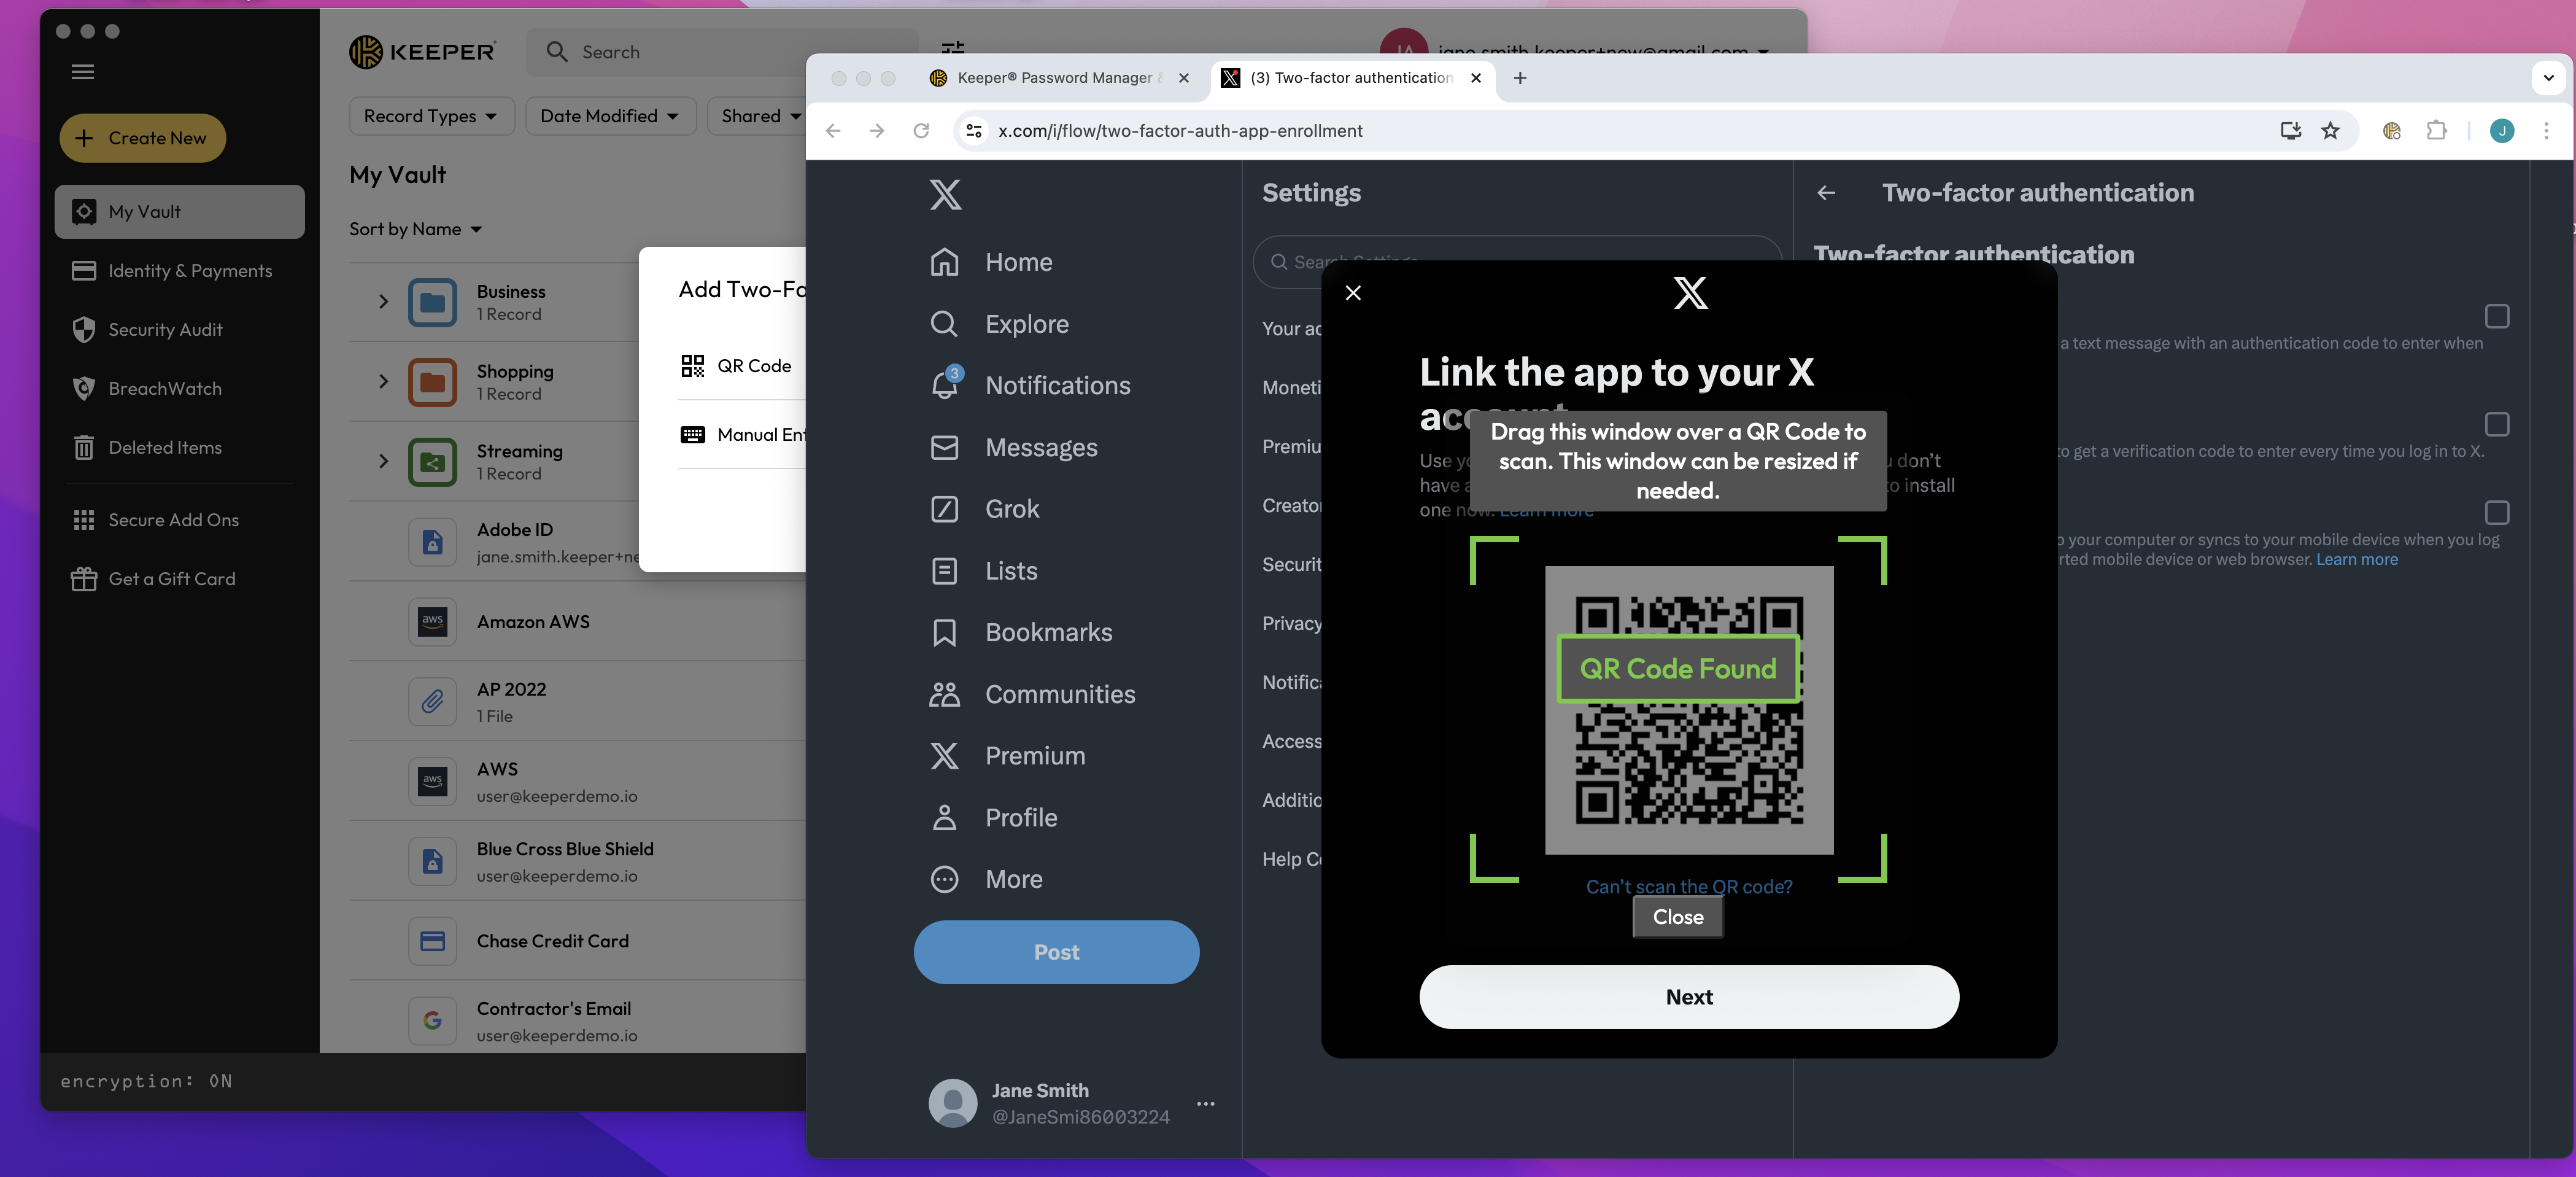Enable the authentication app checkbox

point(2496,424)
